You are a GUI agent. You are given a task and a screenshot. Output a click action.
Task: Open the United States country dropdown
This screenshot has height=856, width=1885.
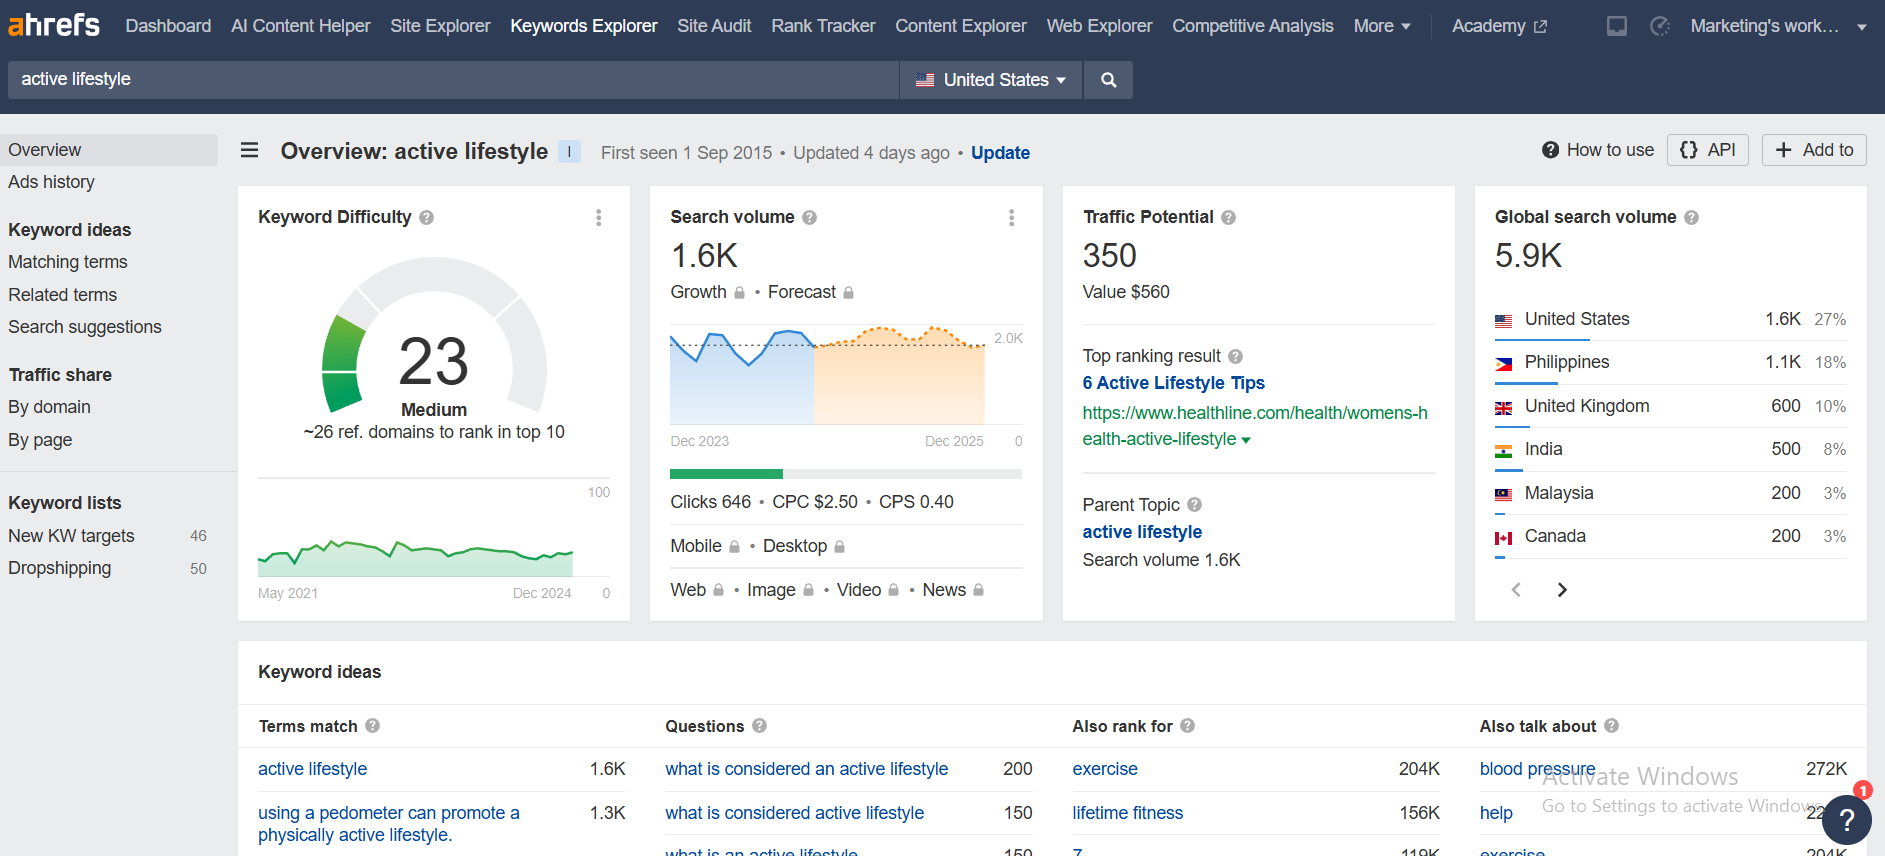click(991, 80)
